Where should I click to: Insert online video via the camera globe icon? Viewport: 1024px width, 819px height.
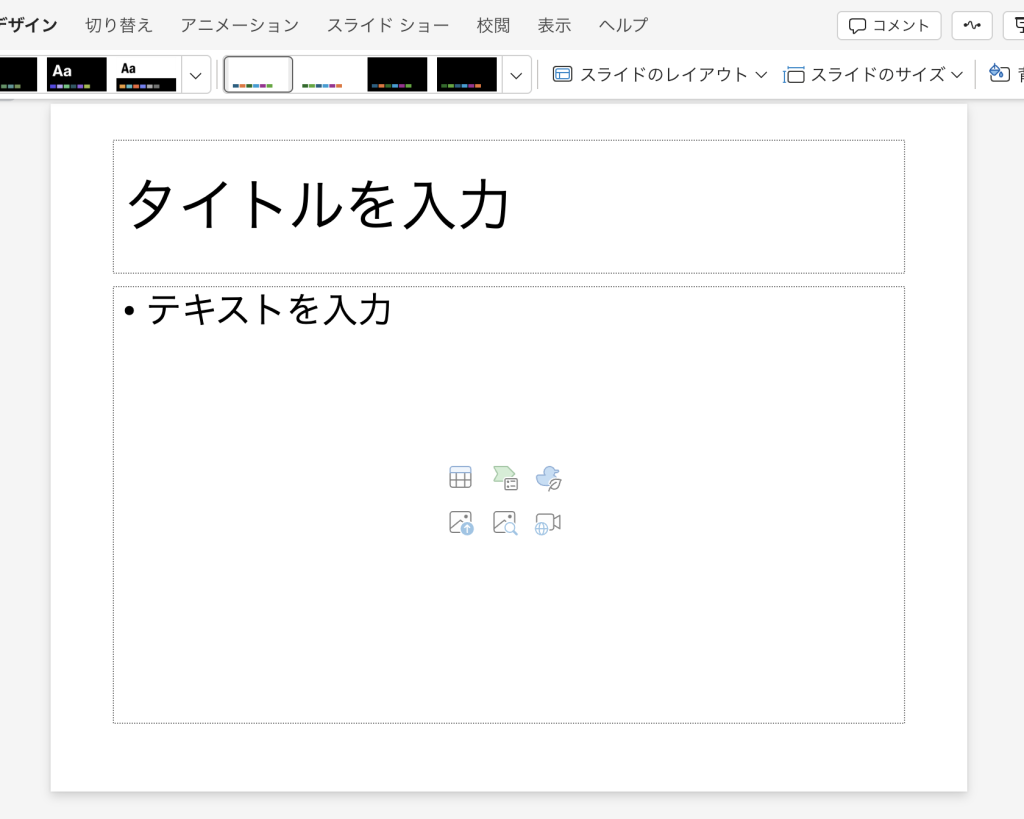point(548,524)
